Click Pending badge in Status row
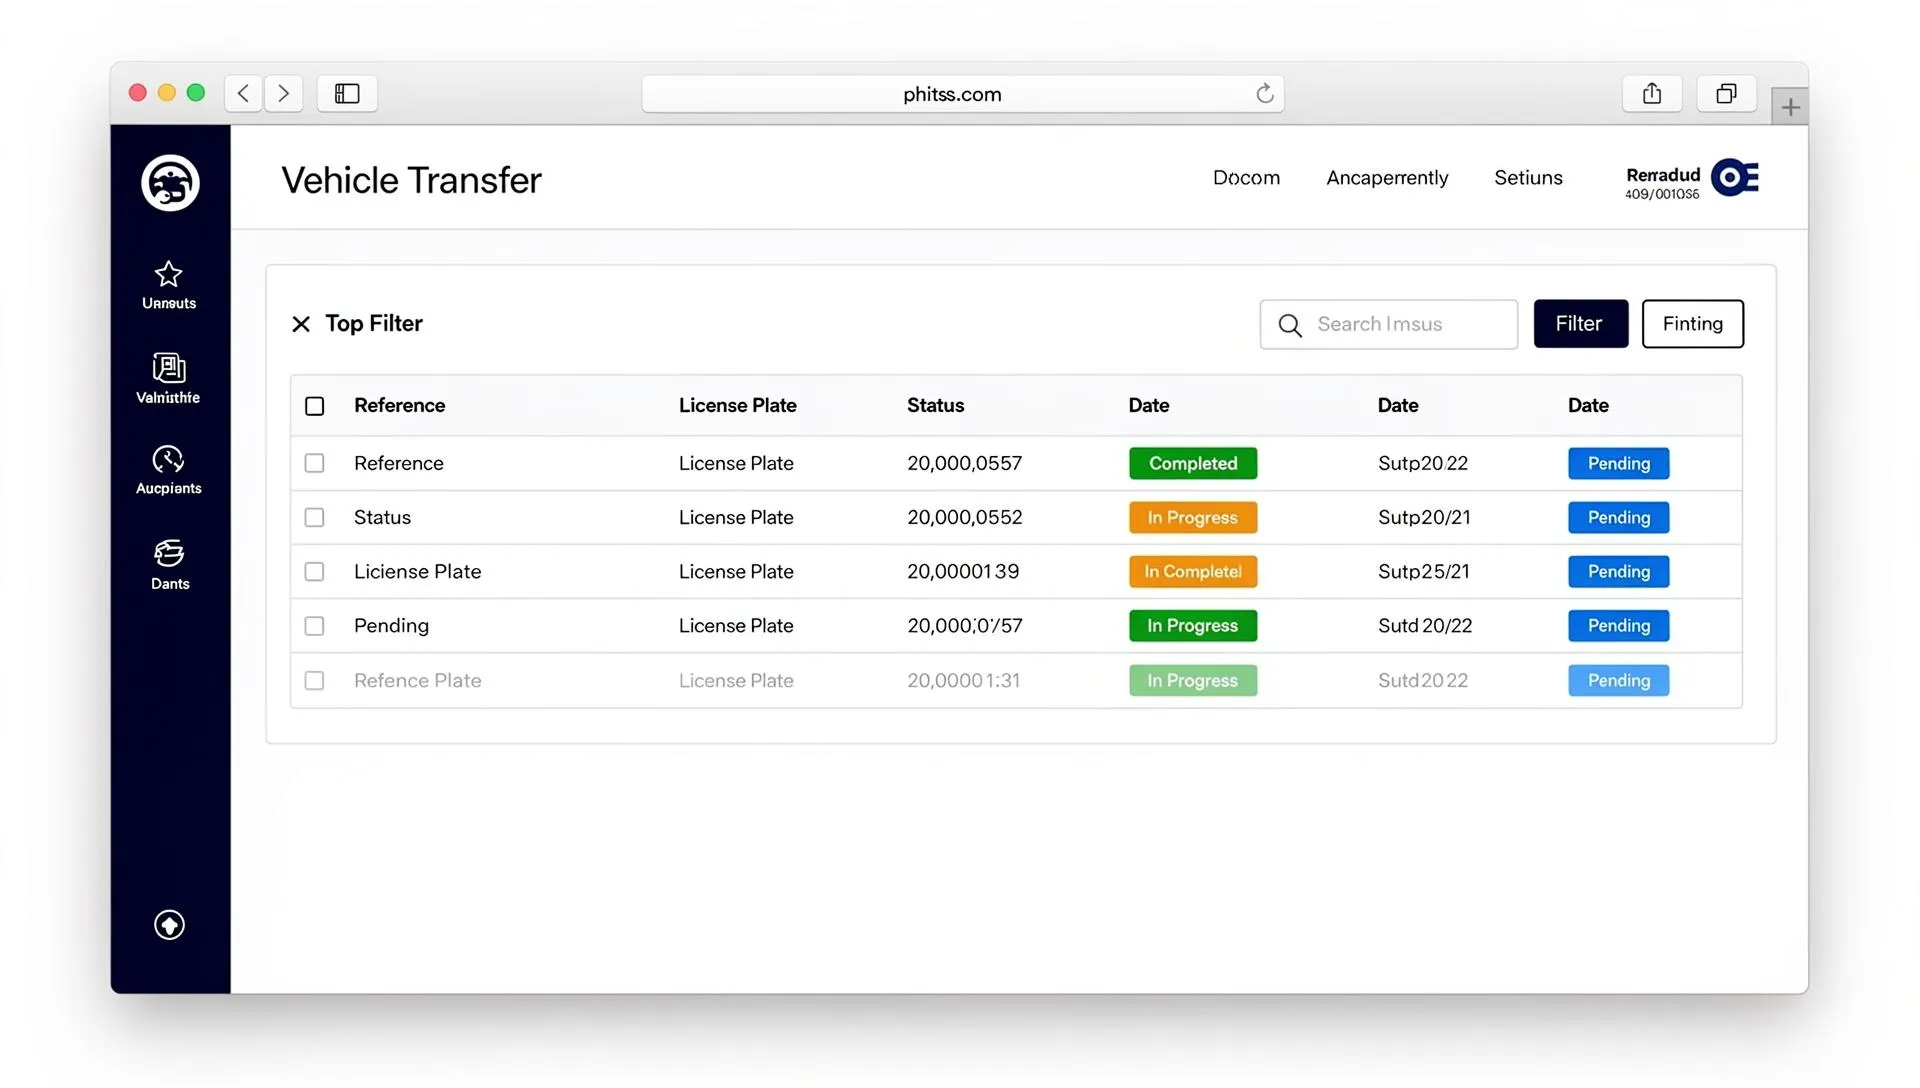Image resolution: width=1920 pixels, height=1088 pixels. pyautogui.click(x=1618, y=517)
